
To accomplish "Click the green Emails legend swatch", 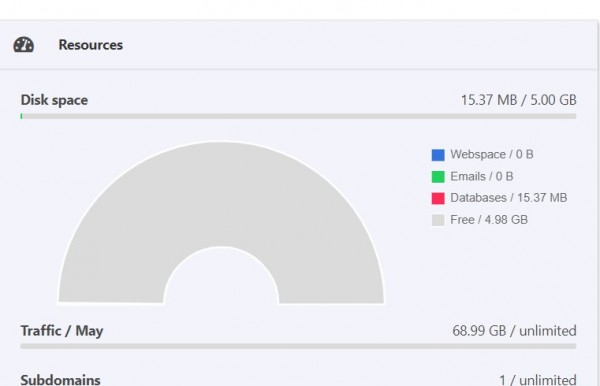I will 438,177.
